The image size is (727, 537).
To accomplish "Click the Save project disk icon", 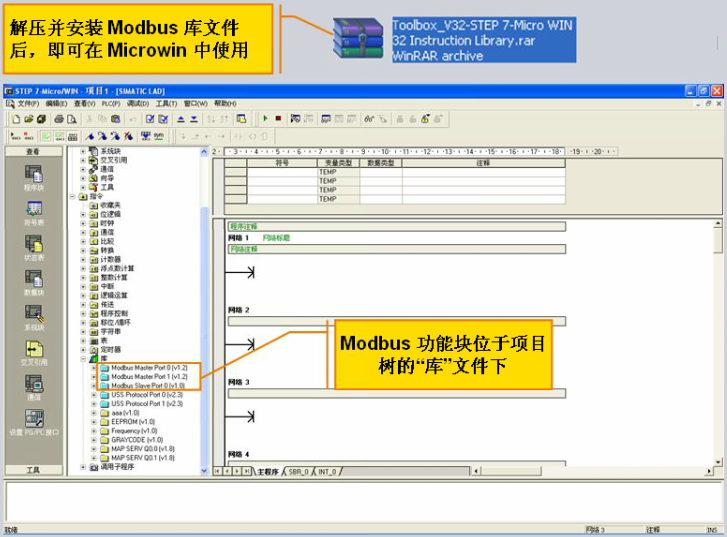I will tap(41, 119).
